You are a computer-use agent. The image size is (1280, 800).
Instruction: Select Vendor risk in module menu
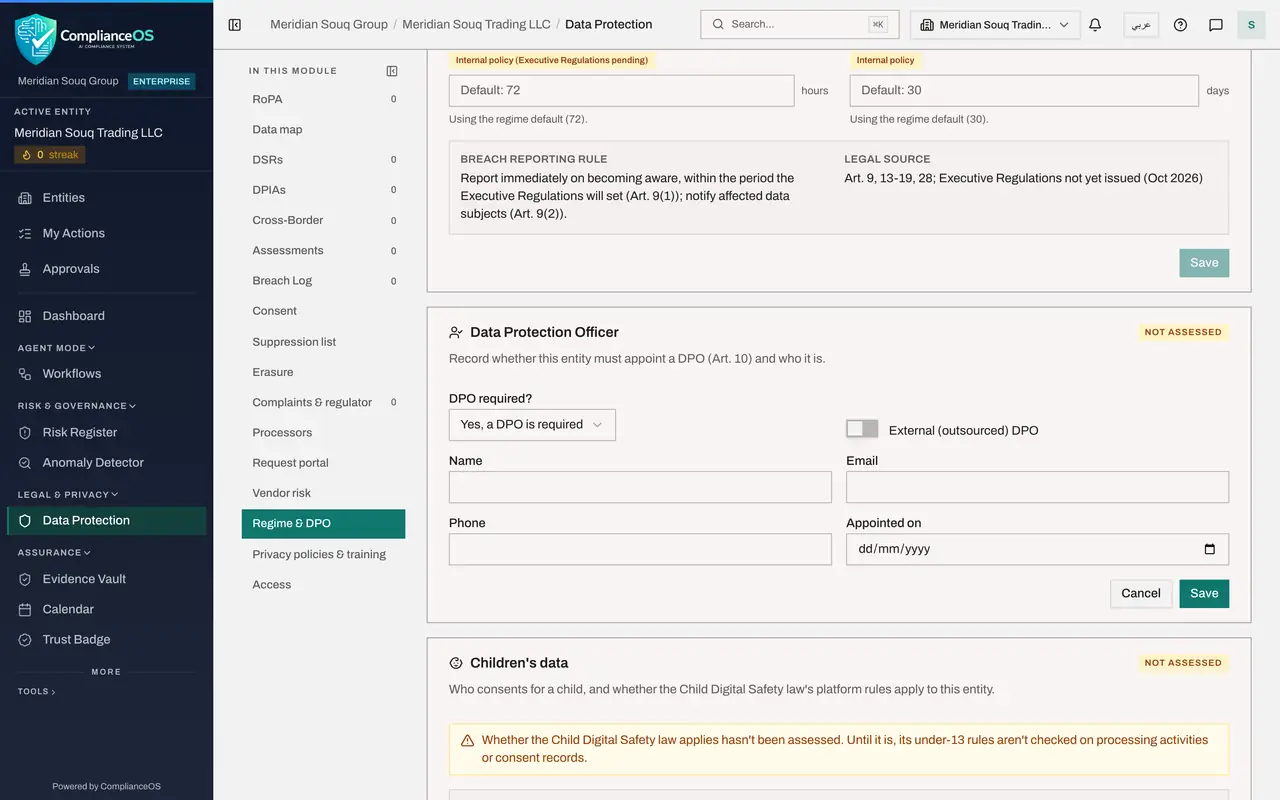pyautogui.click(x=323, y=493)
